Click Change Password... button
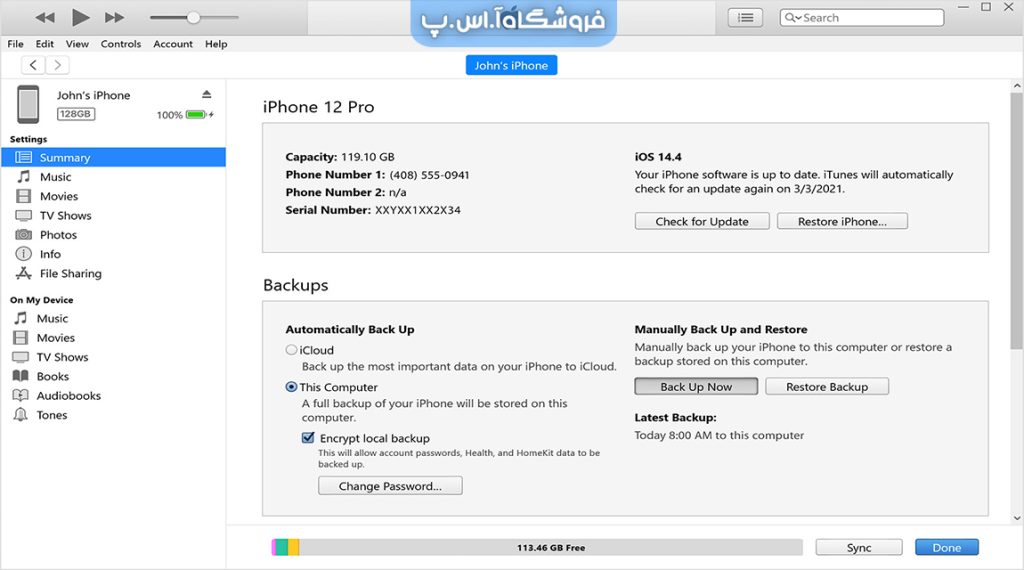 pyautogui.click(x=390, y=486)
